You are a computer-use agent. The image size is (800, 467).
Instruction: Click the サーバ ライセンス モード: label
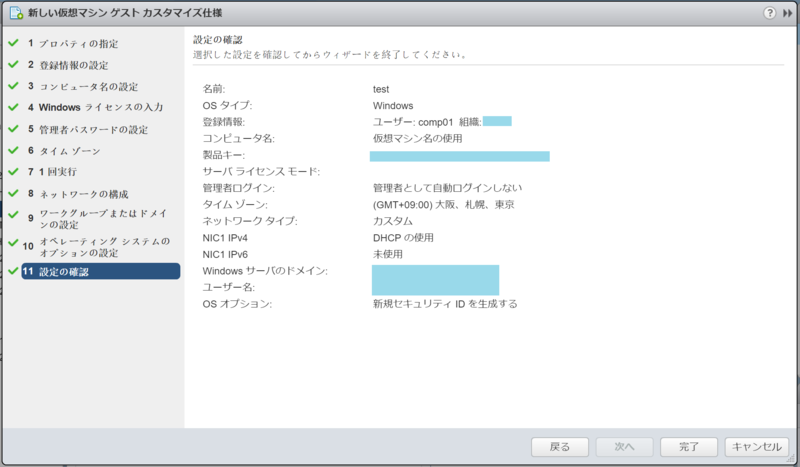tap(261, 171)
